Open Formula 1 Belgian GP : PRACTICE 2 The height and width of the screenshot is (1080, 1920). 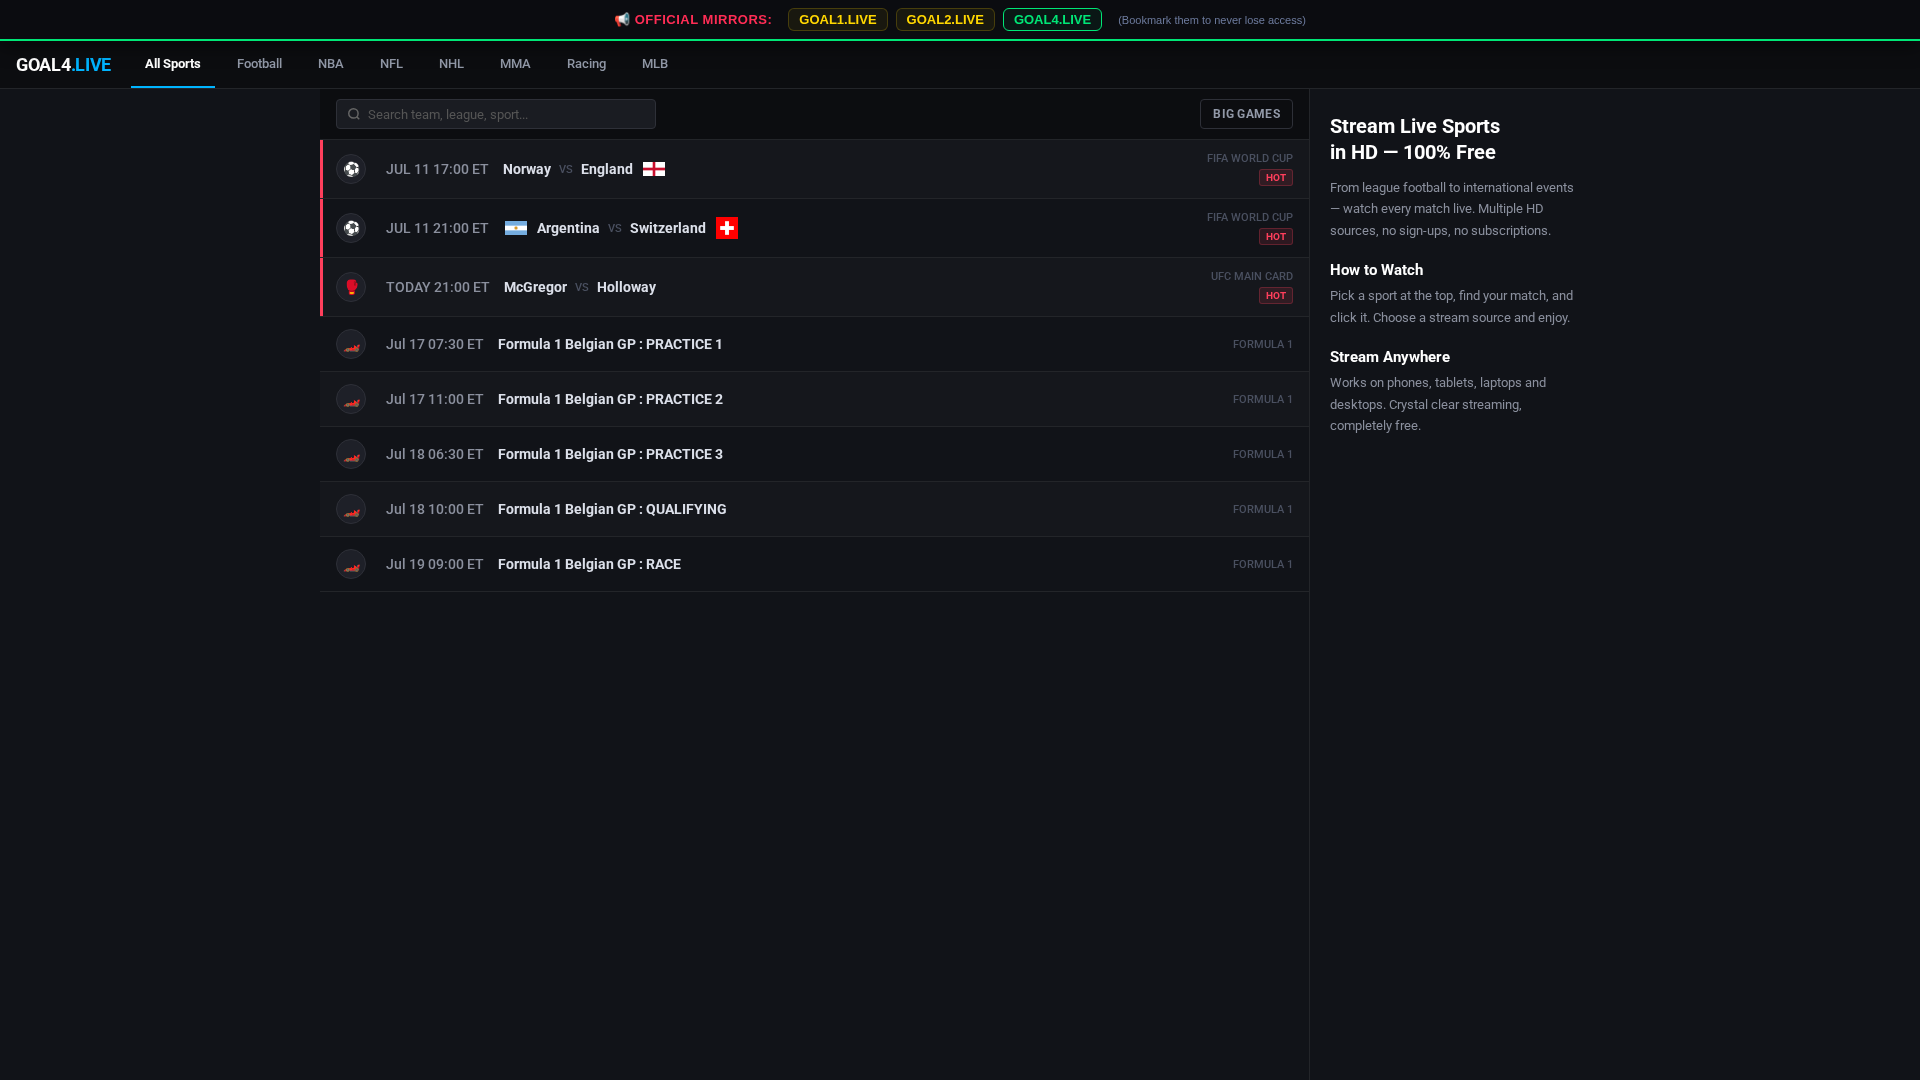814,399
